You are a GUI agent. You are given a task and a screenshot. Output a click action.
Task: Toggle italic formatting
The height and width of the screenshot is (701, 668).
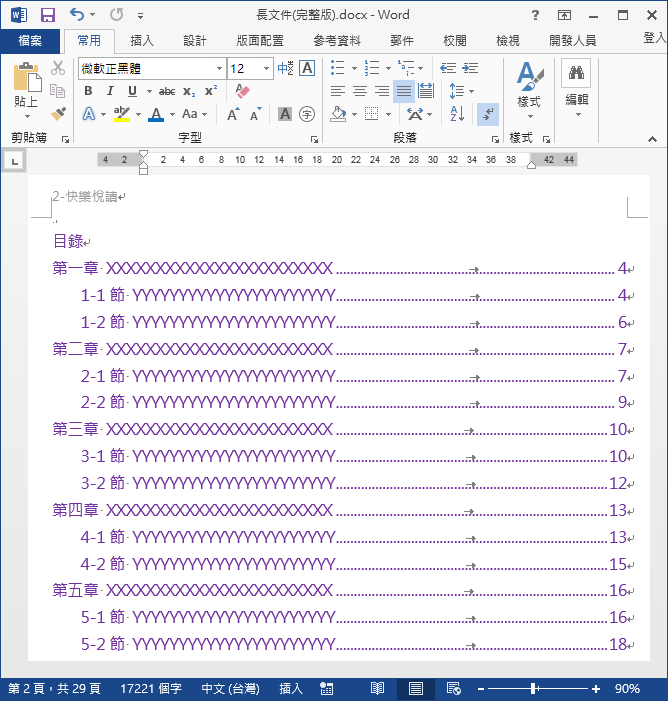(110, 91)
